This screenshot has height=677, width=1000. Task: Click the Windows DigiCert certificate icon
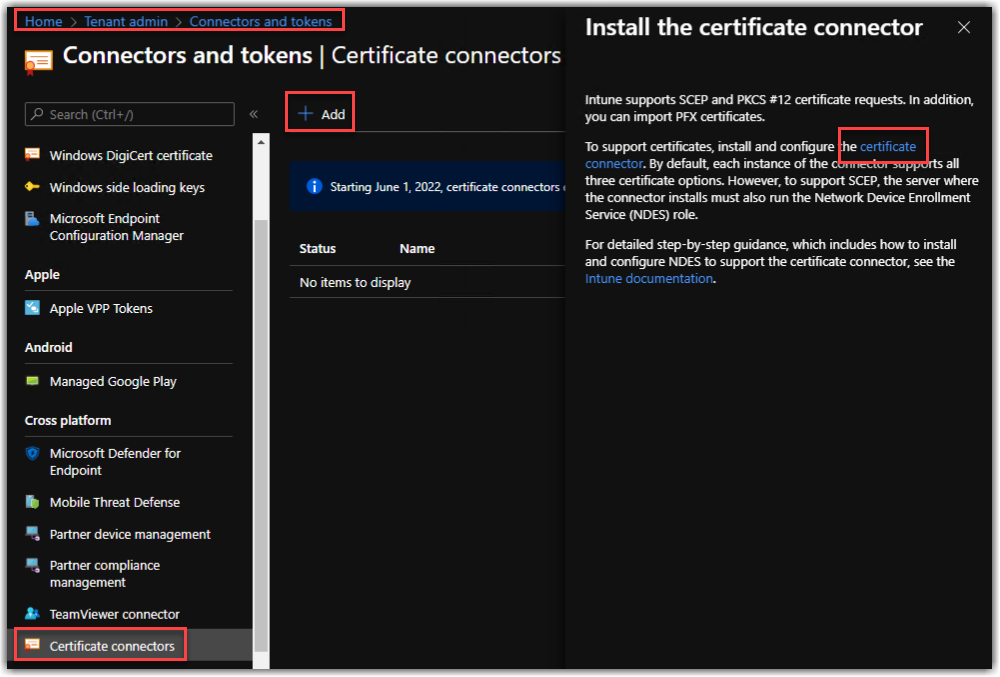[32, 154]
